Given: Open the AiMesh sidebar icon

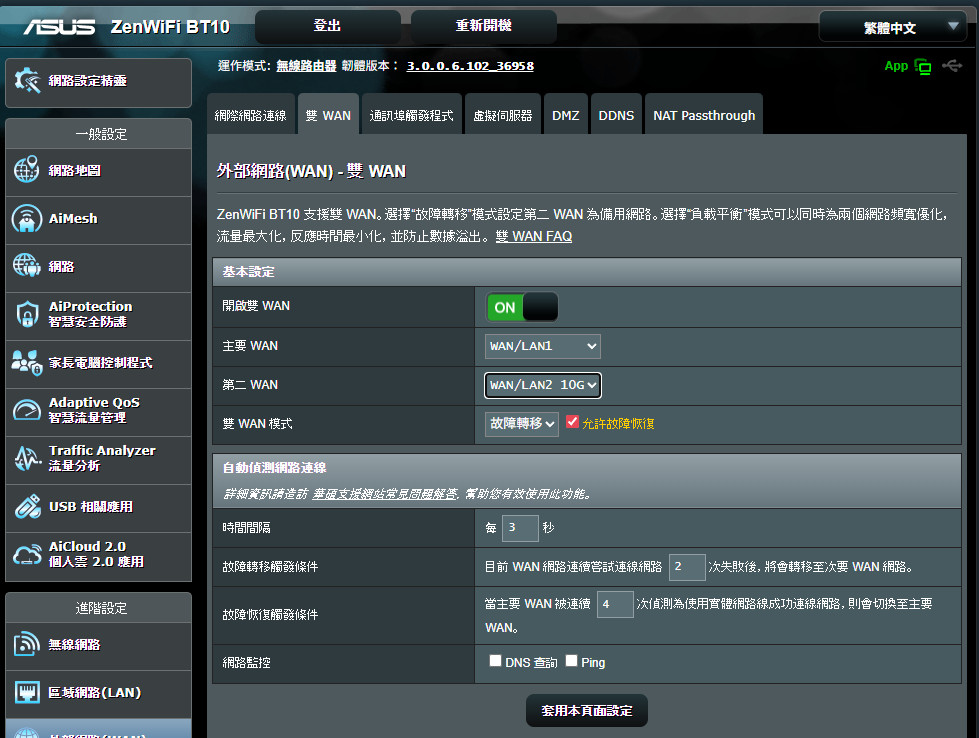Looking at the screenshot, I should click(x=27, y=219).
